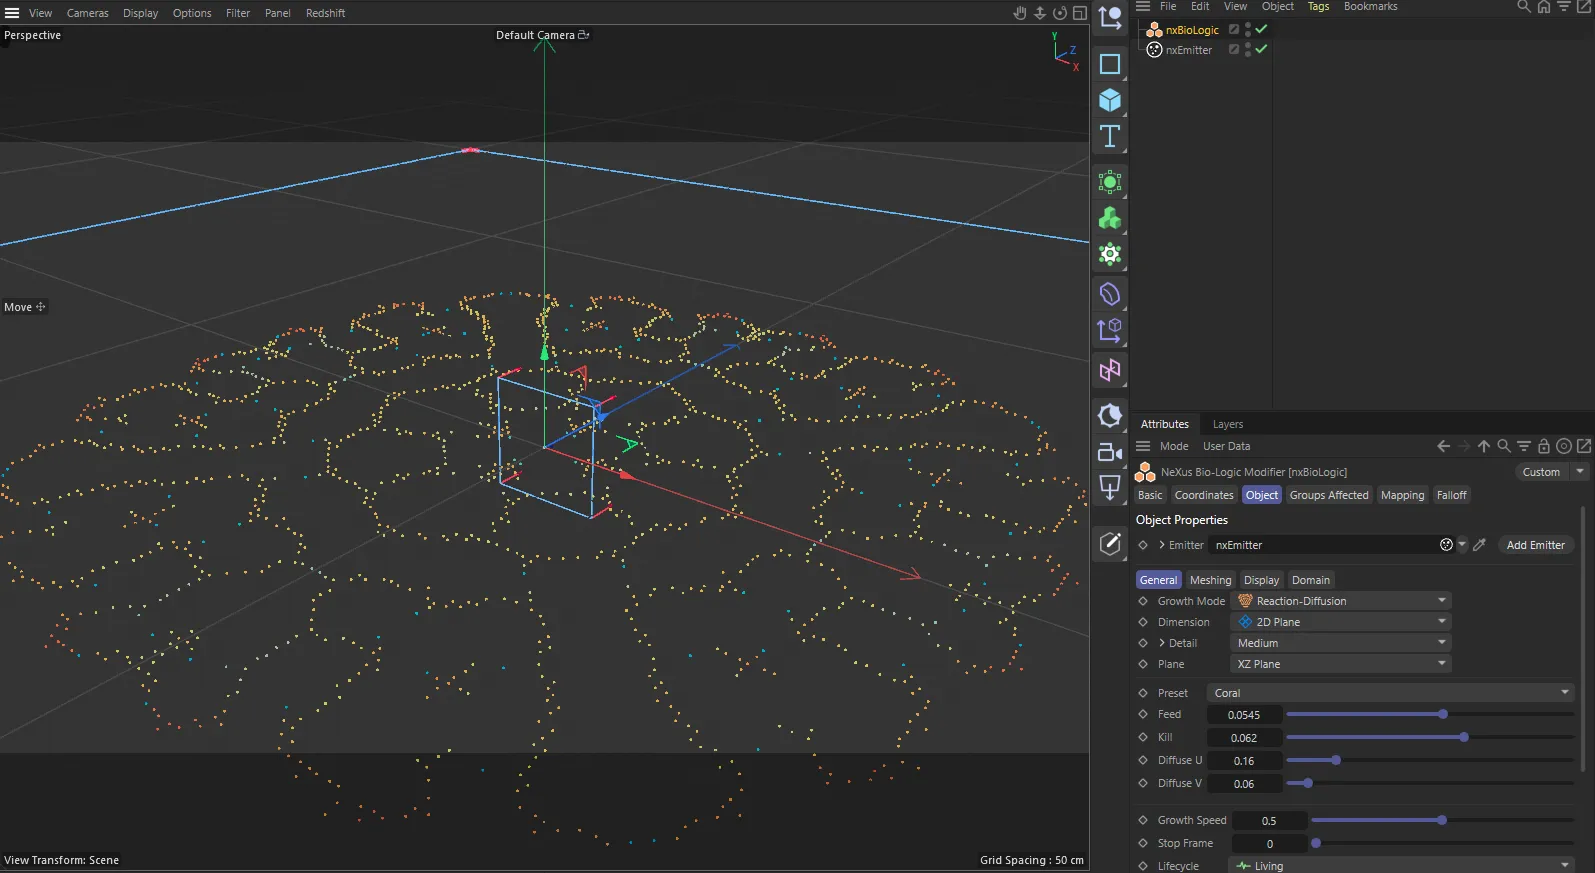Open the Dimension 2D Plane dropdown
1595x873 pixels.
(x=1341, y=622)
